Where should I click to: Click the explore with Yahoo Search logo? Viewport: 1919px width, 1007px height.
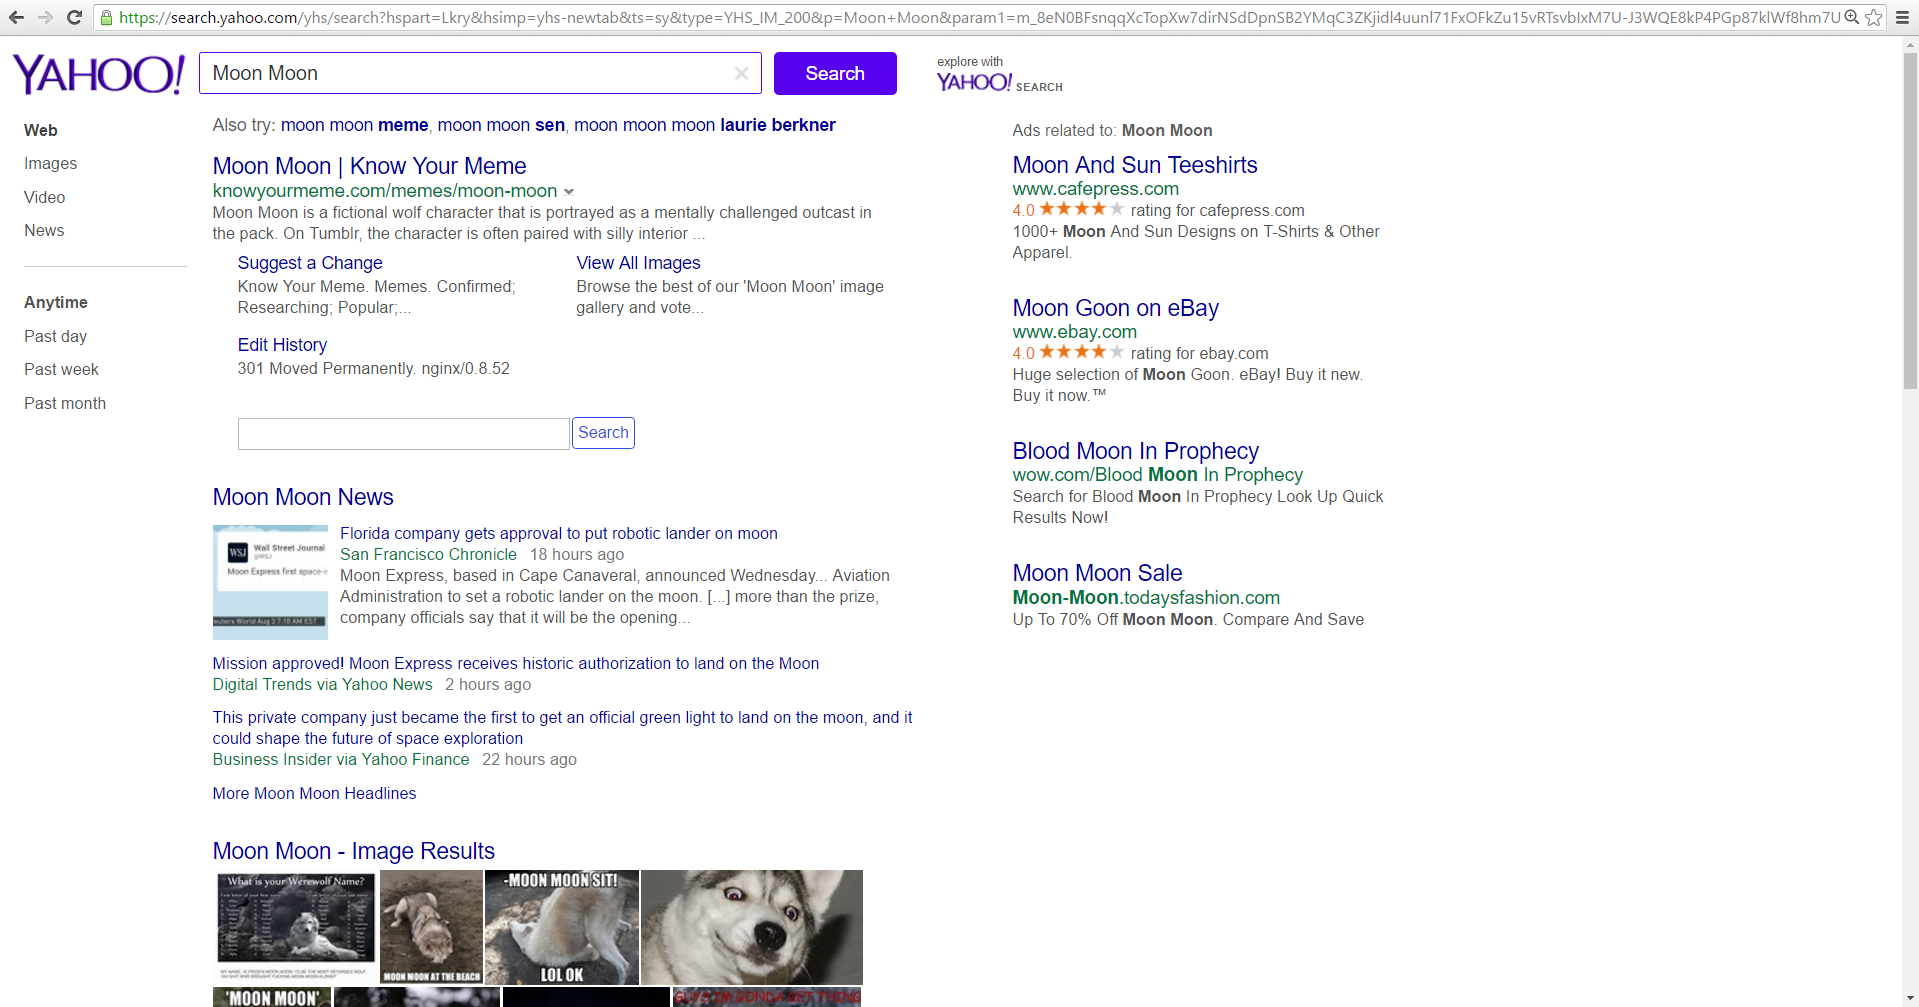998,76
